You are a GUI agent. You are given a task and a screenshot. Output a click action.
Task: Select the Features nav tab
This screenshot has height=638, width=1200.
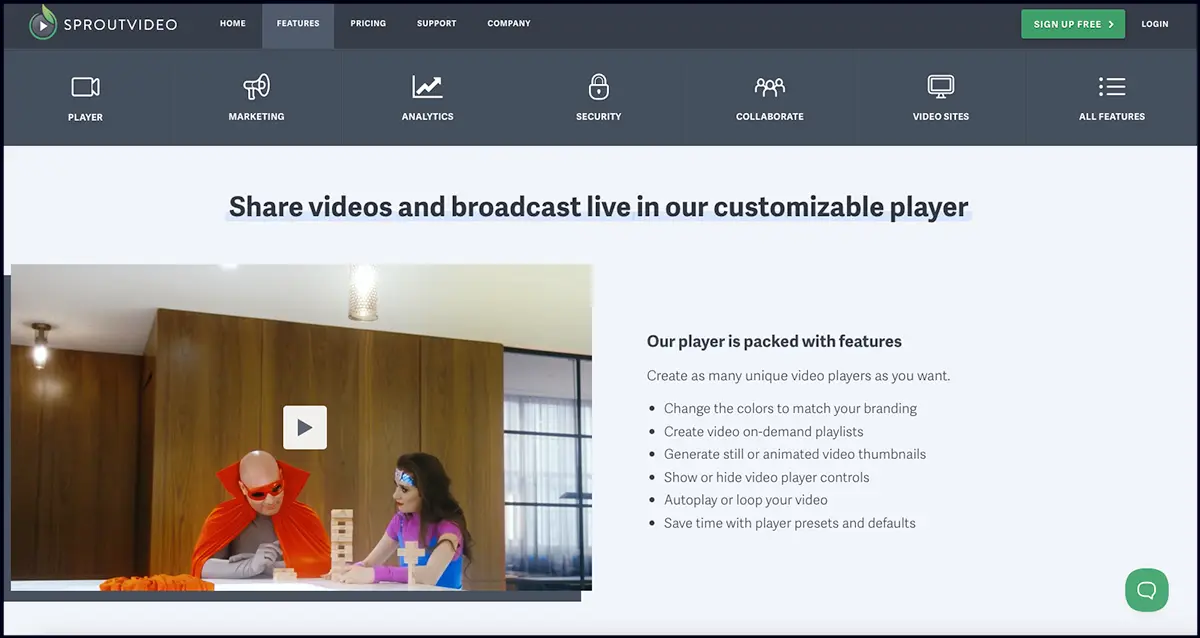[298, 24]
